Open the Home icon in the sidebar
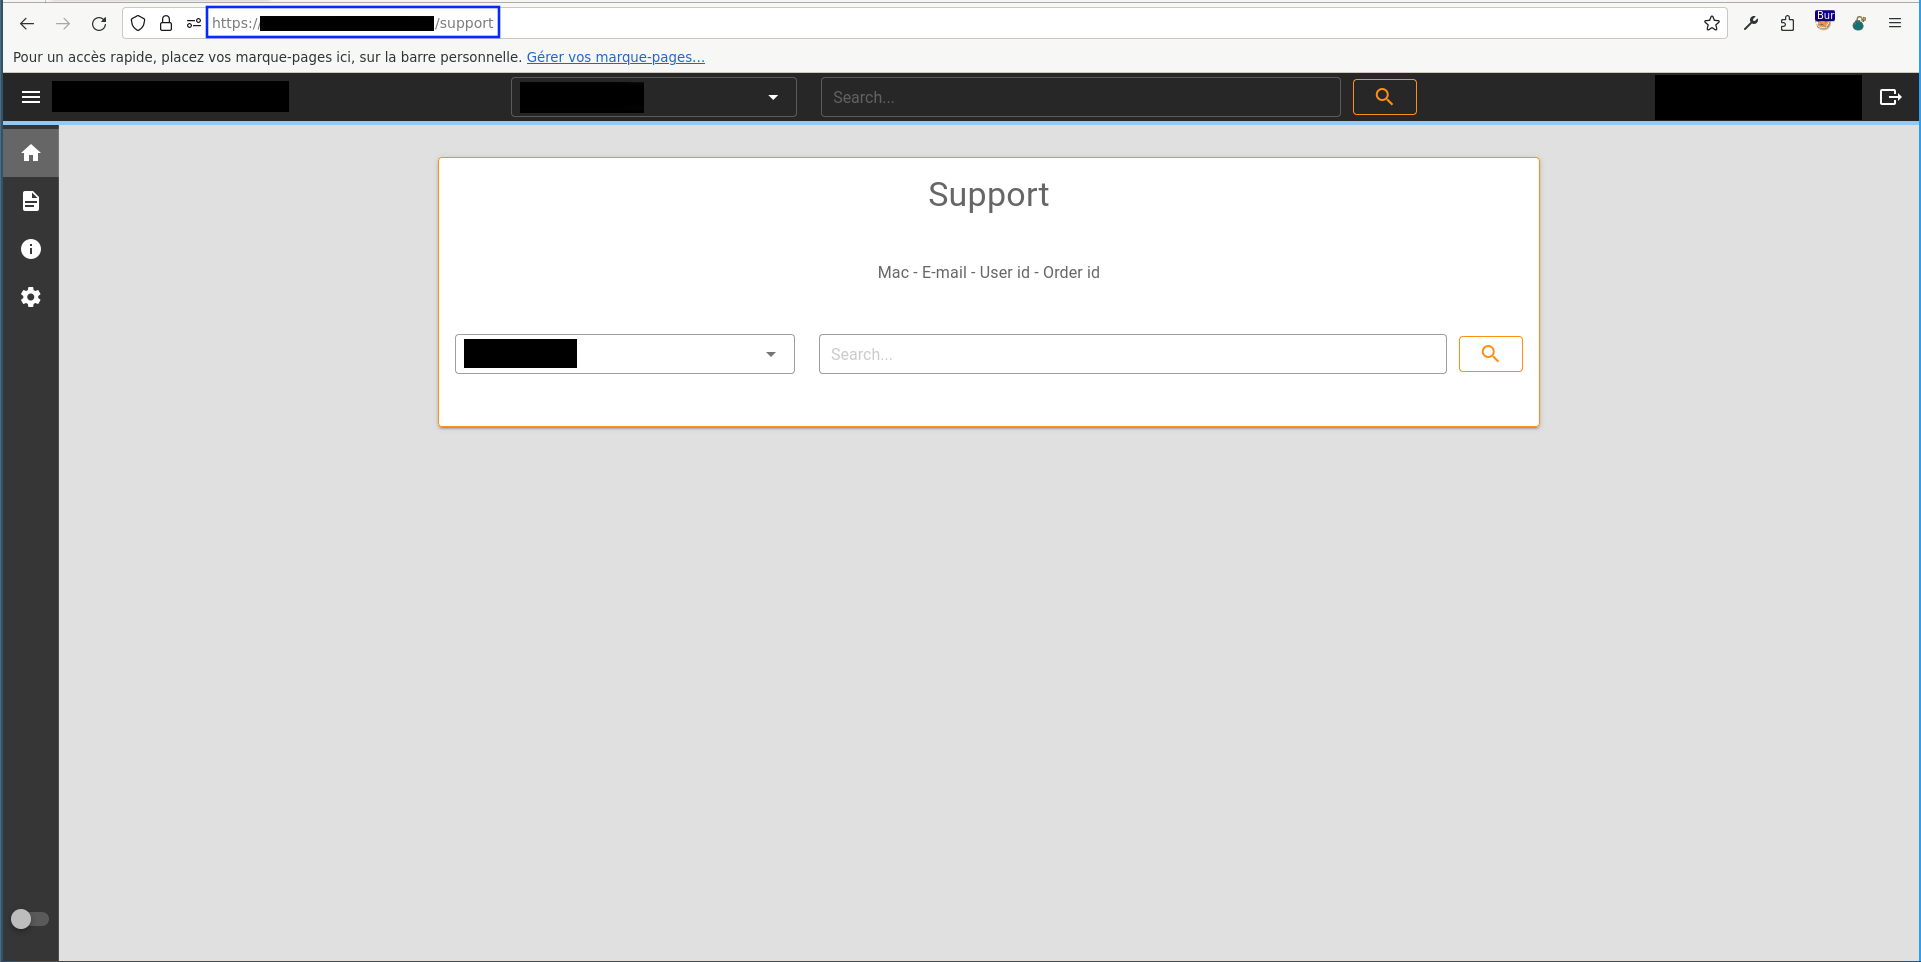The width and height of the screenshot is (1921, 962). click(31, 153)
